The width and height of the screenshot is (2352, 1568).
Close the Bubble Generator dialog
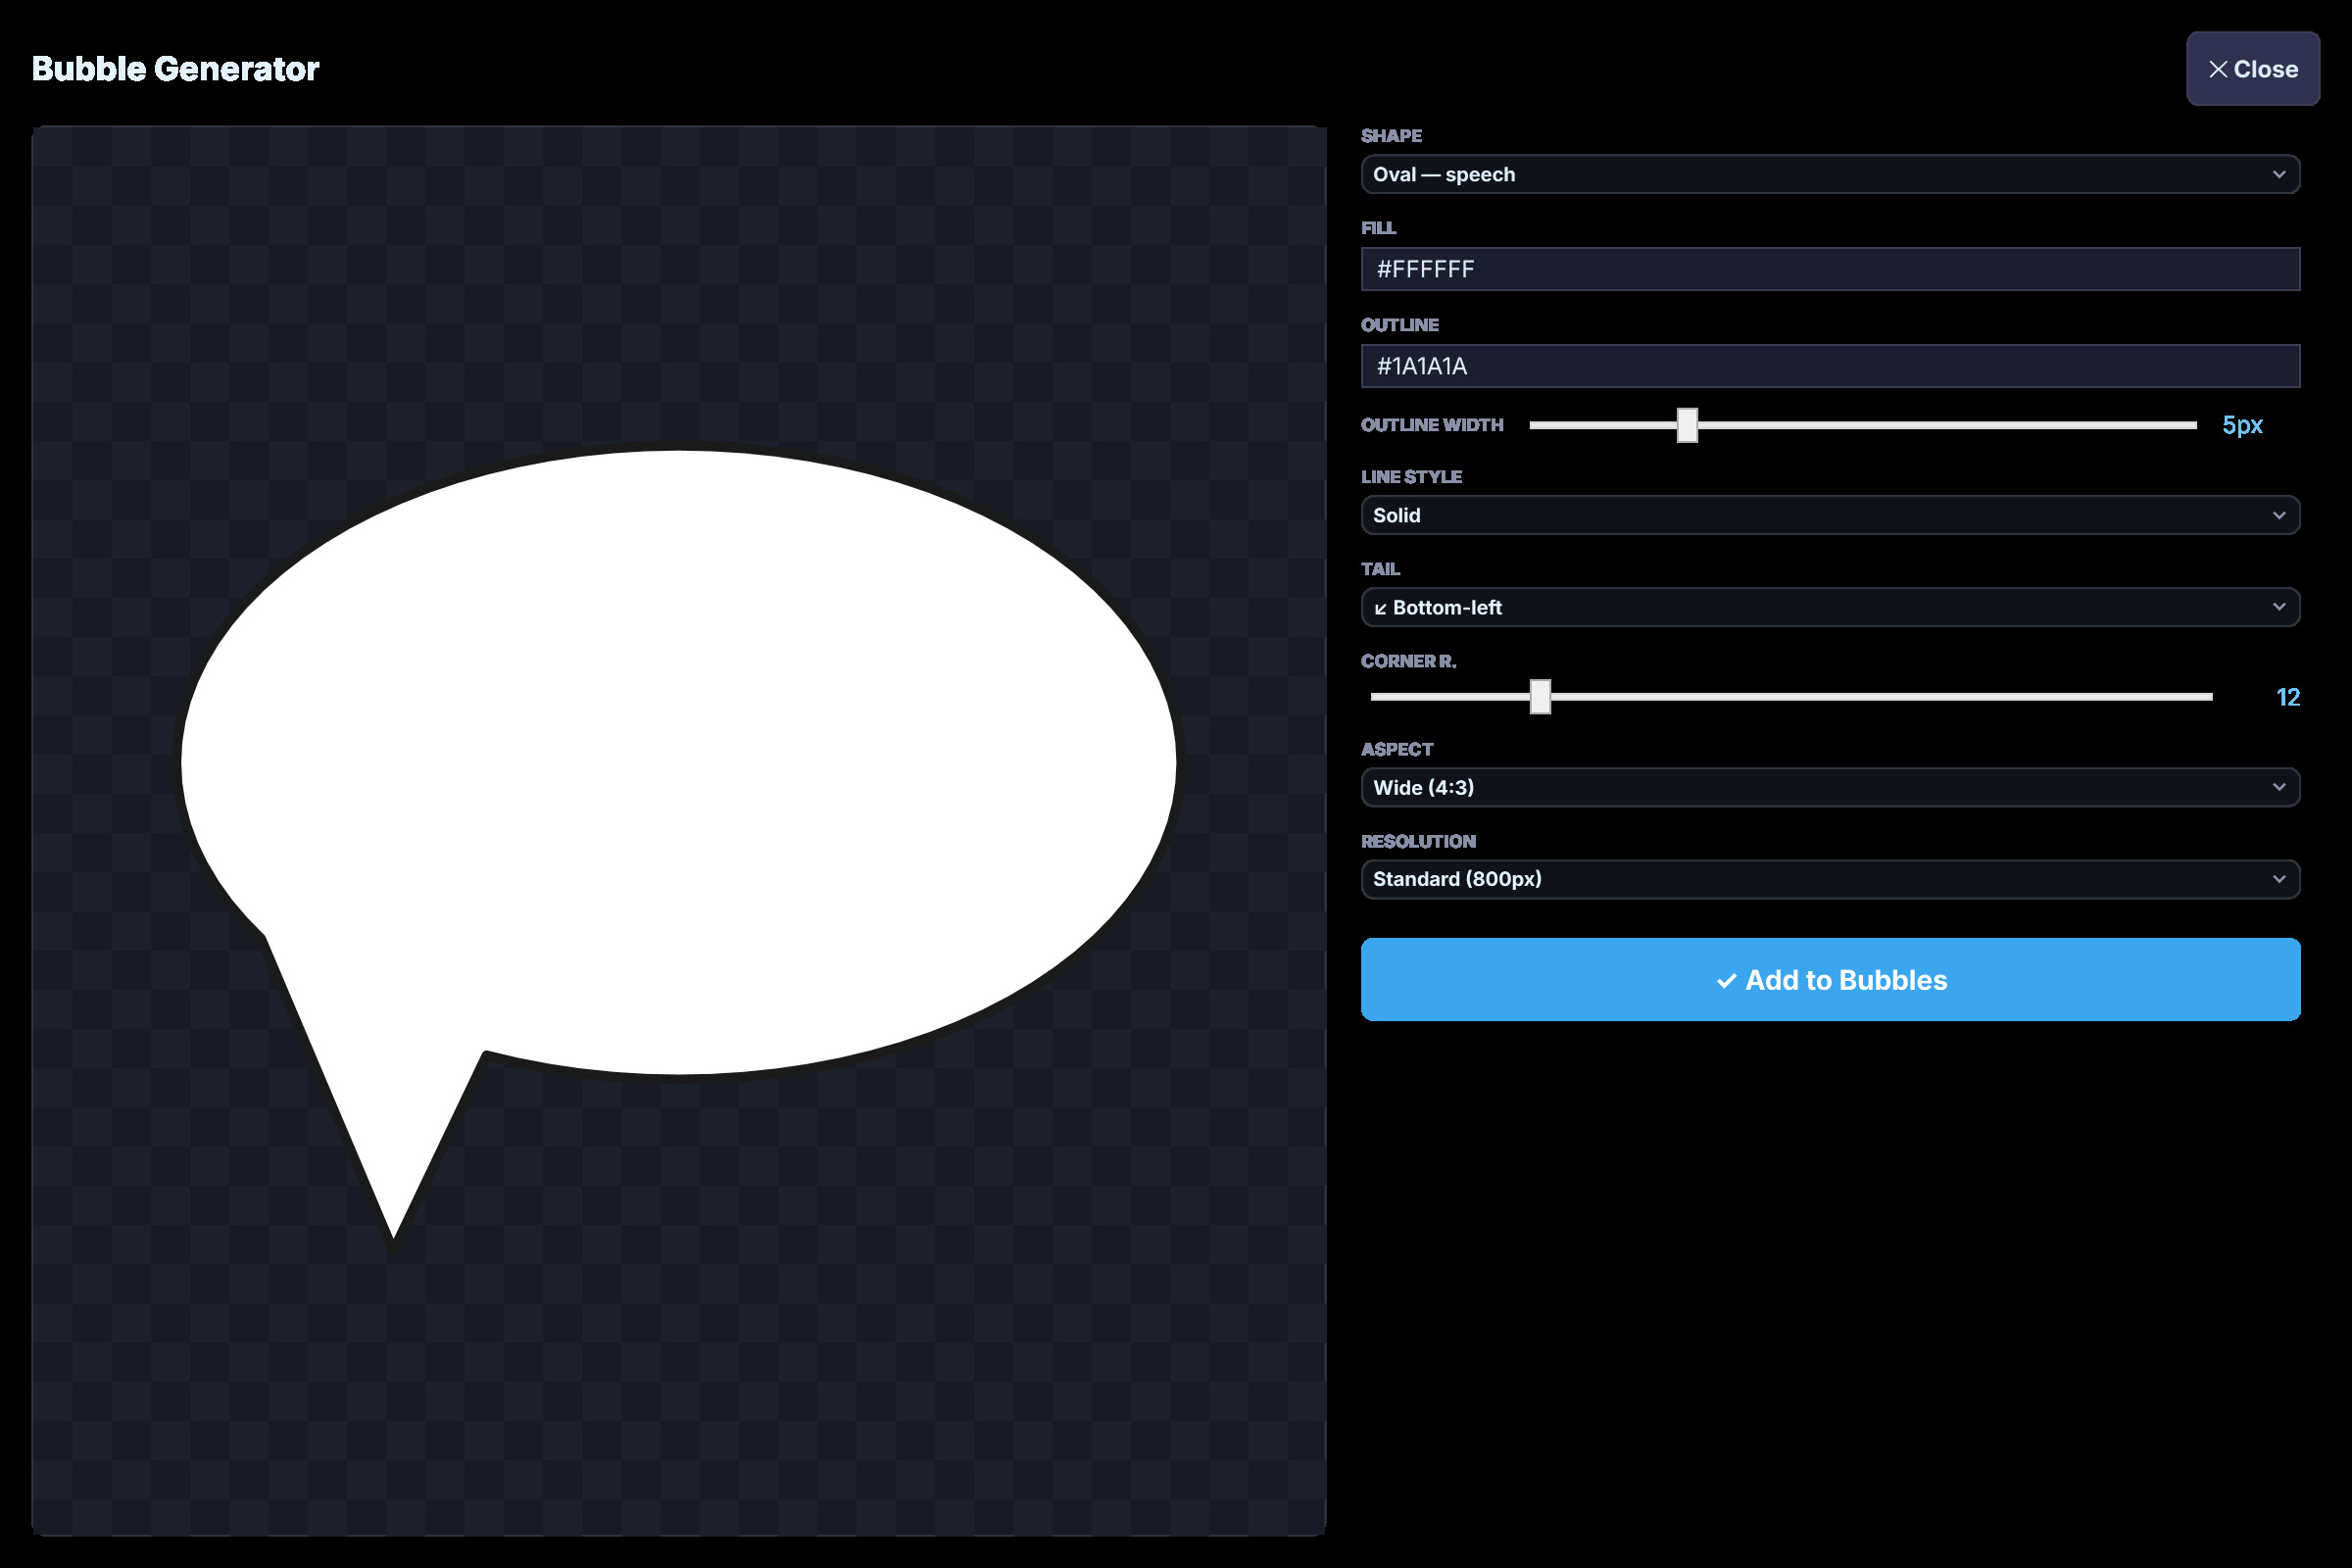pyautogui.click(x=2252, y=69)
